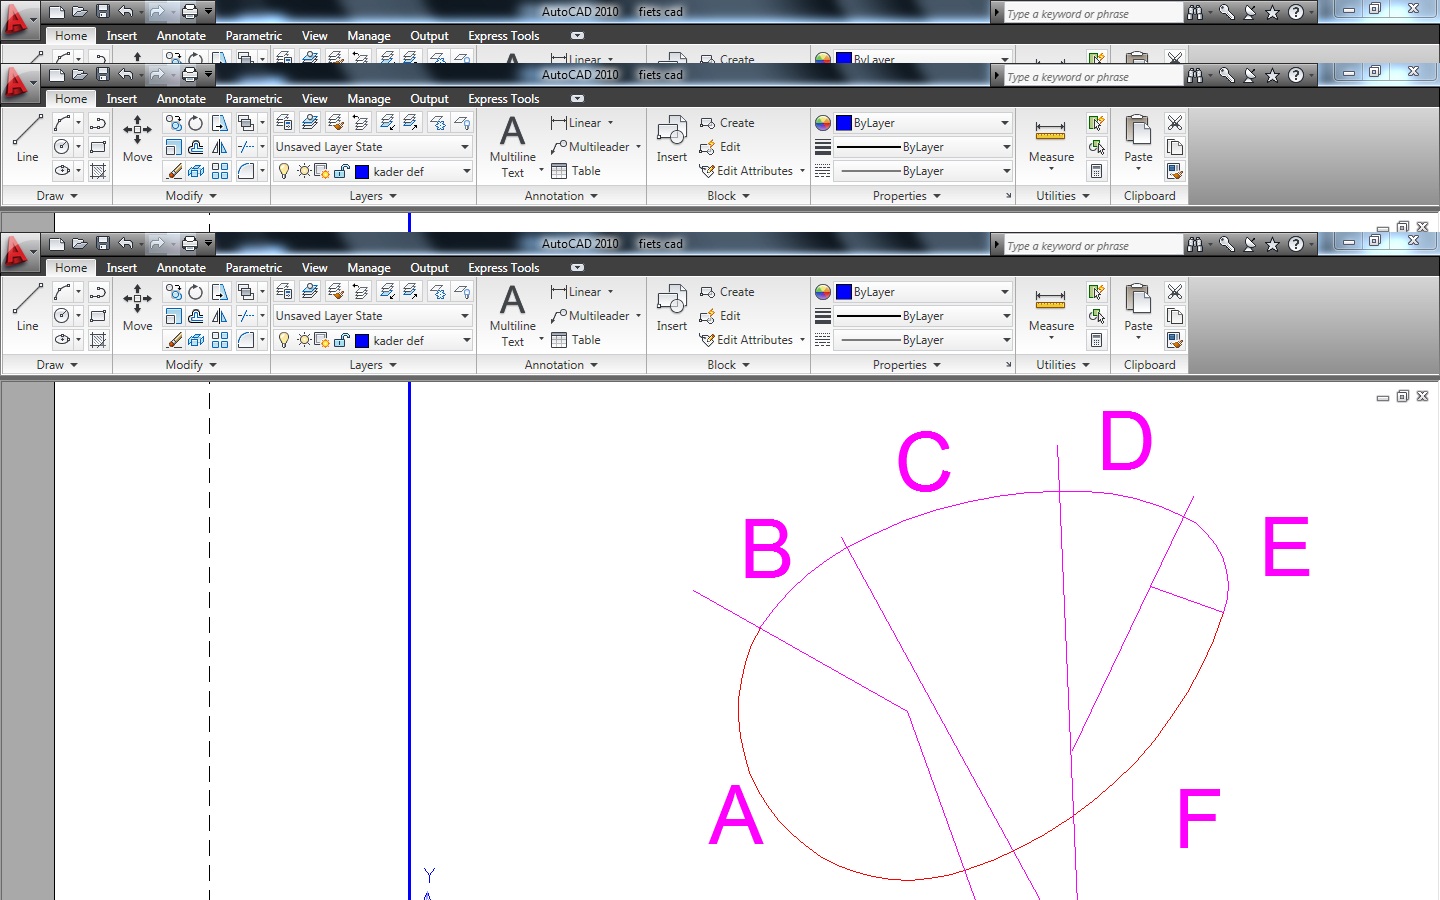Image resolution: width=1440 pixels, height=900 pixels.
Task: Open the Express Tools tab in the middle ribbon
Action: click(504, 98)
